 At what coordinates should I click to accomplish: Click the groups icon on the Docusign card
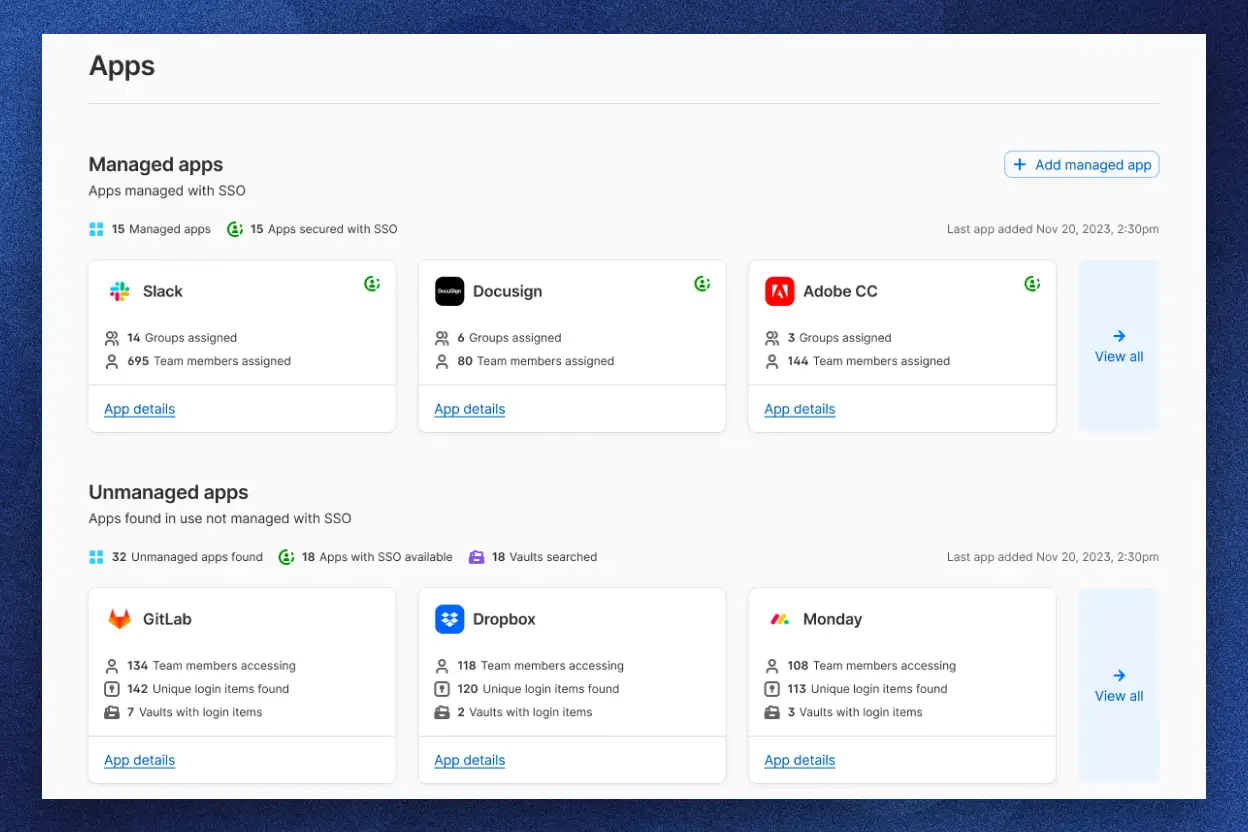pyautogui.click(x=442, y=337)
